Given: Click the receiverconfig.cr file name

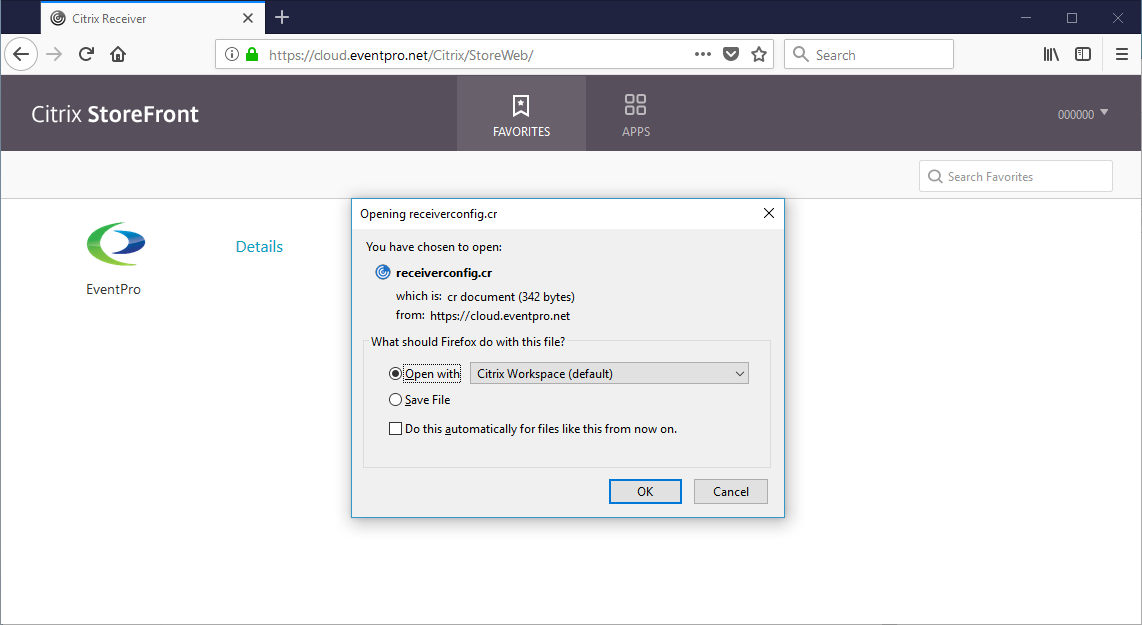Looking at the screenshot, I should point(444,273).
